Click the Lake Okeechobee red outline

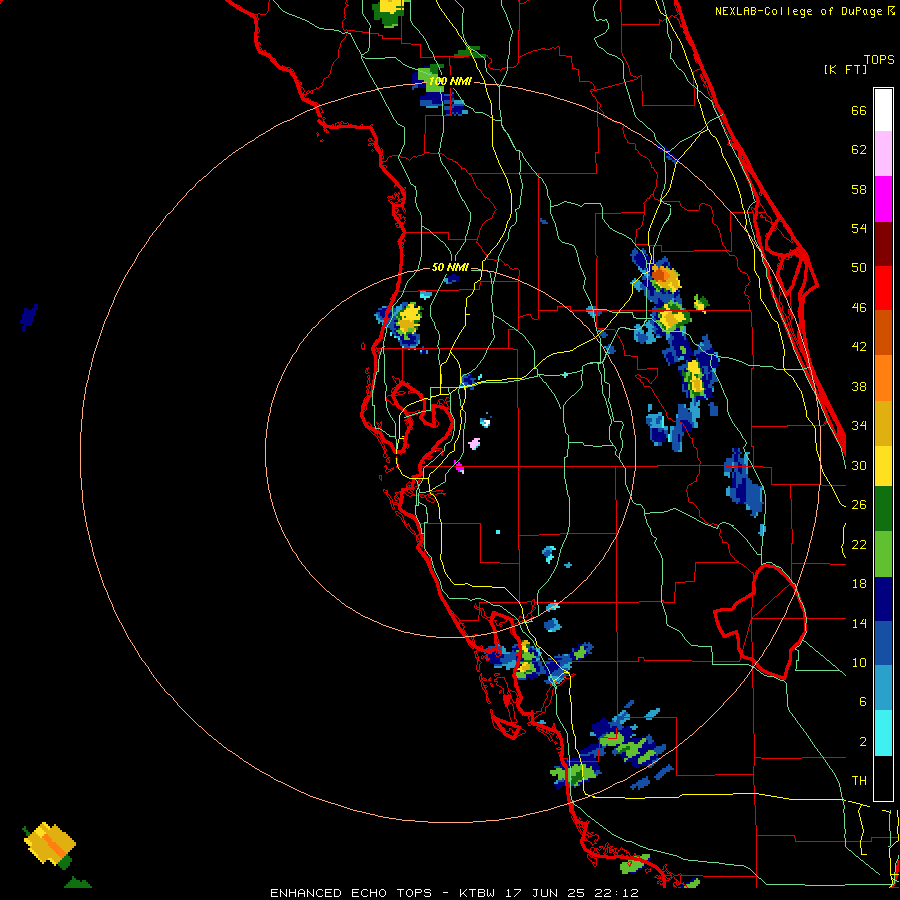[x=761, y=620]
